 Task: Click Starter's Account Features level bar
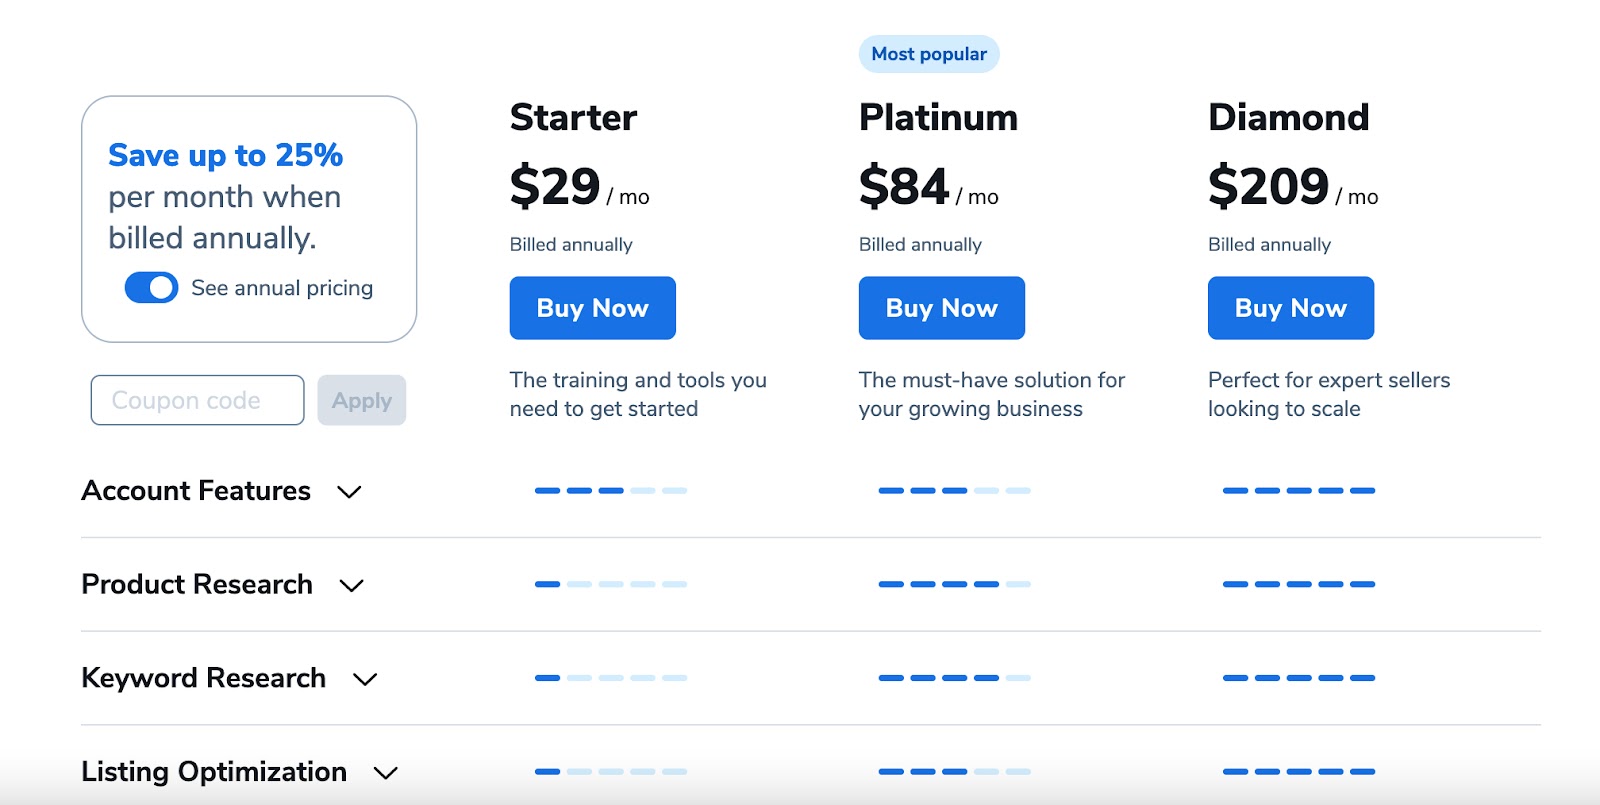610,491
